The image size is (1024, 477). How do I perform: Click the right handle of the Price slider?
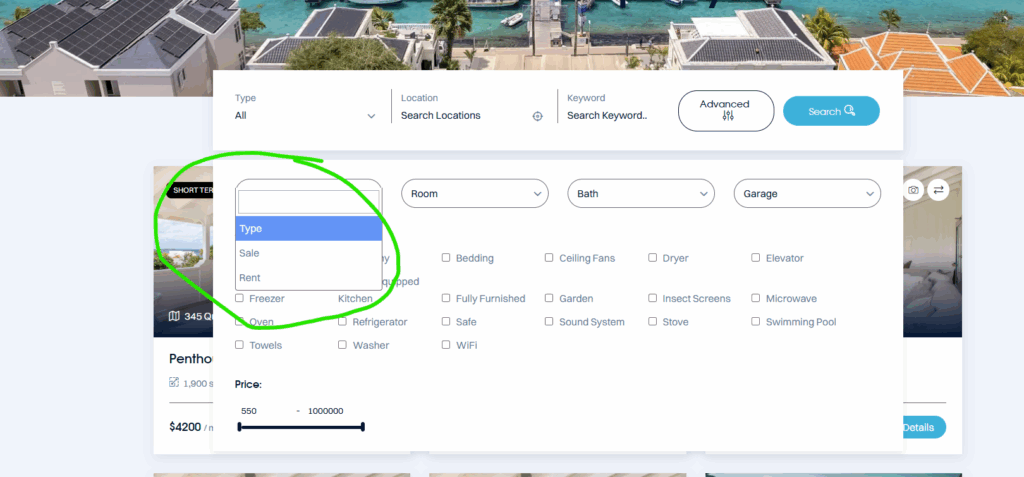(x=362, y=427)
